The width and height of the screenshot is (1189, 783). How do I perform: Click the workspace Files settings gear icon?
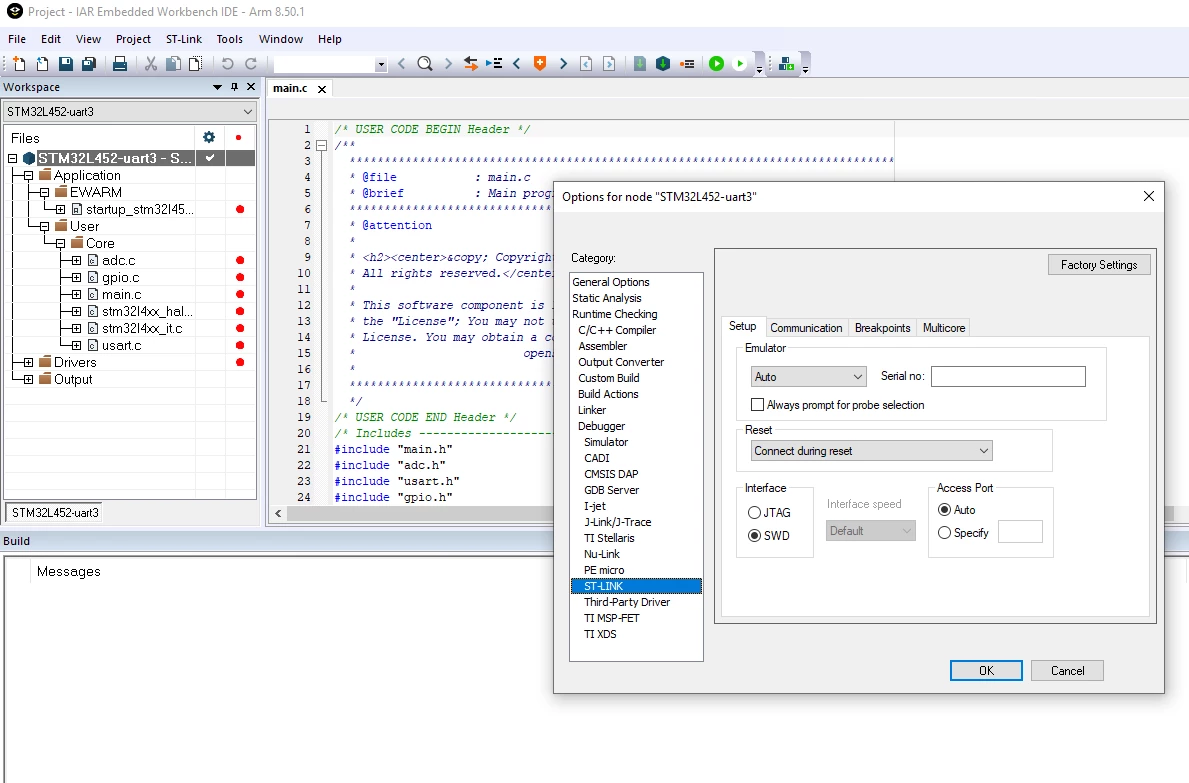point(209,137)
